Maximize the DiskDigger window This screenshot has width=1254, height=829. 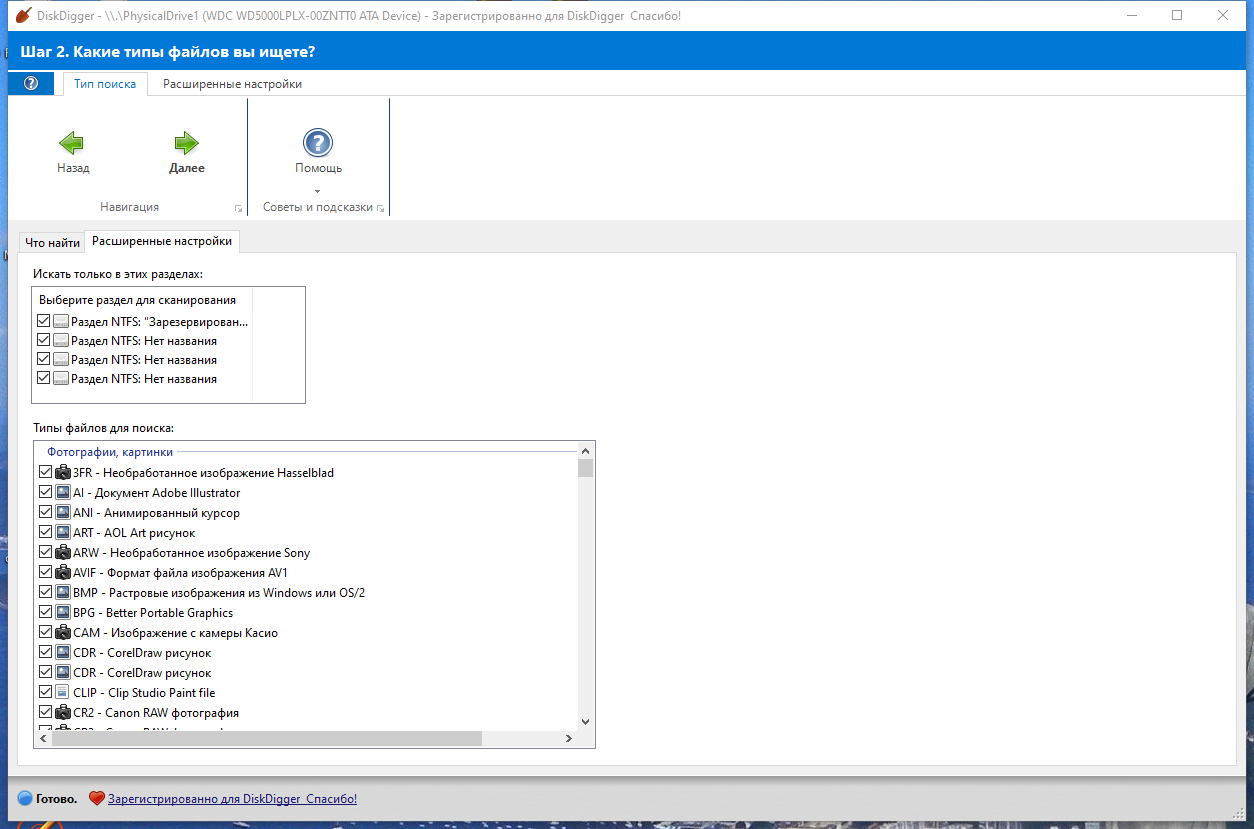click(x=1177, y=15)
